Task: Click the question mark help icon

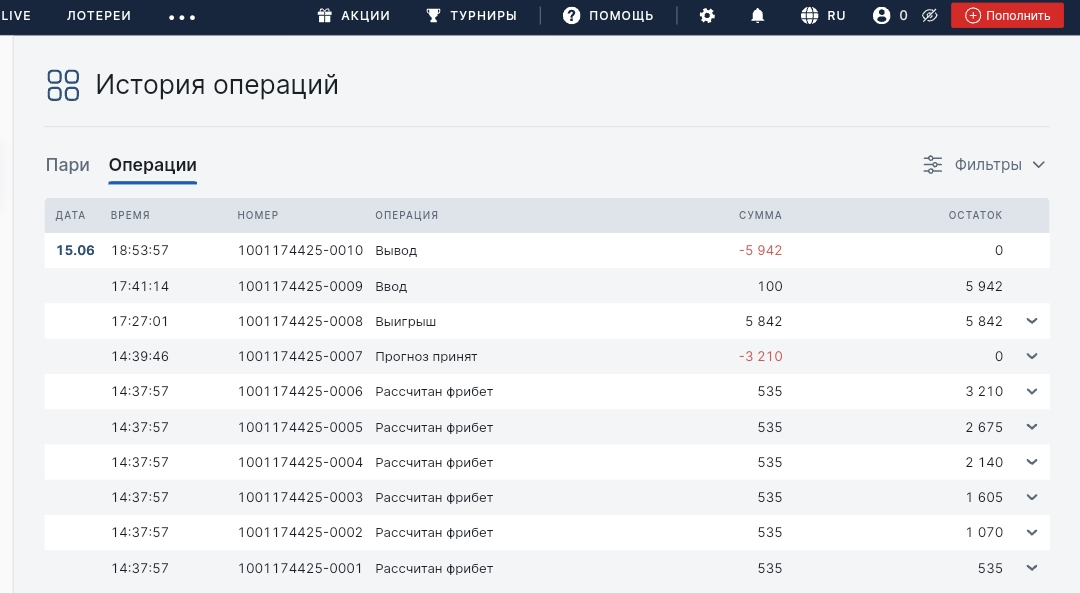Action: (571, 16)
